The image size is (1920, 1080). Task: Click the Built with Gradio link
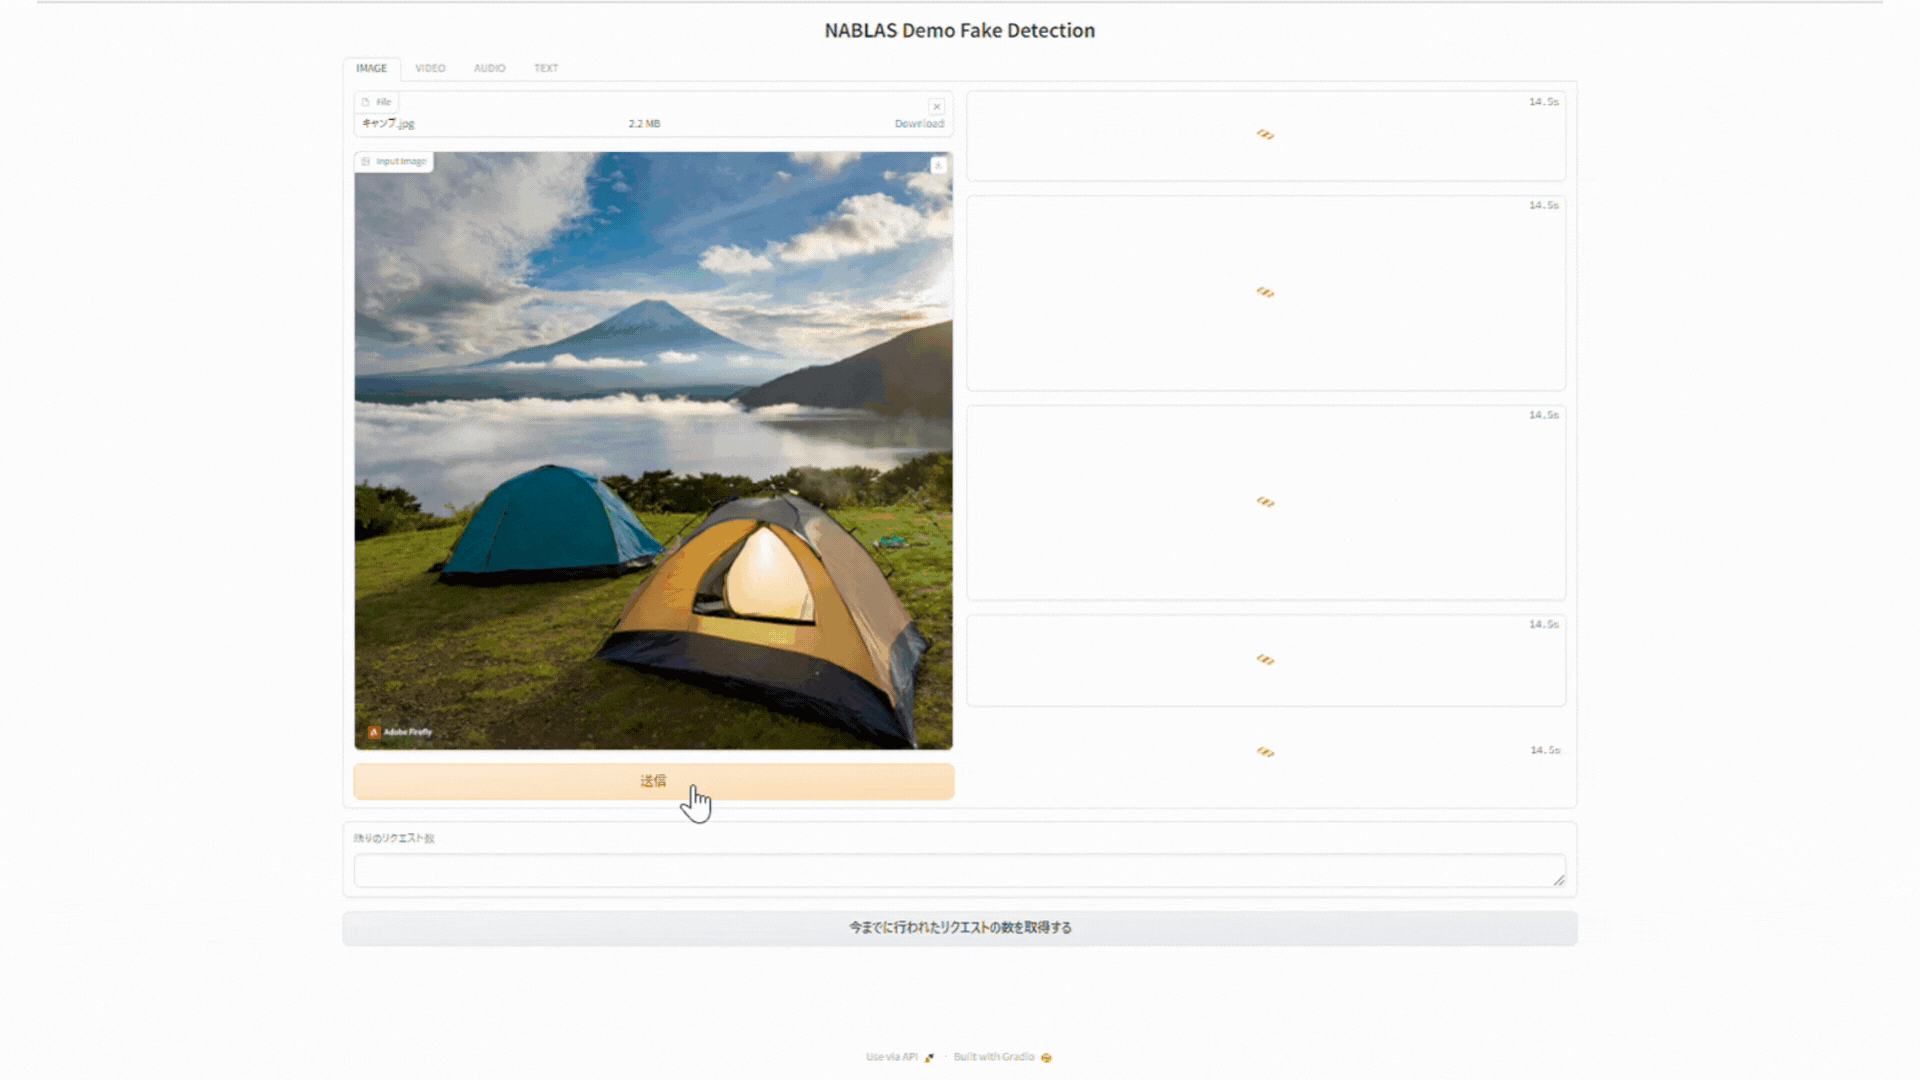pyautogui.click(x=993, y=1057)
